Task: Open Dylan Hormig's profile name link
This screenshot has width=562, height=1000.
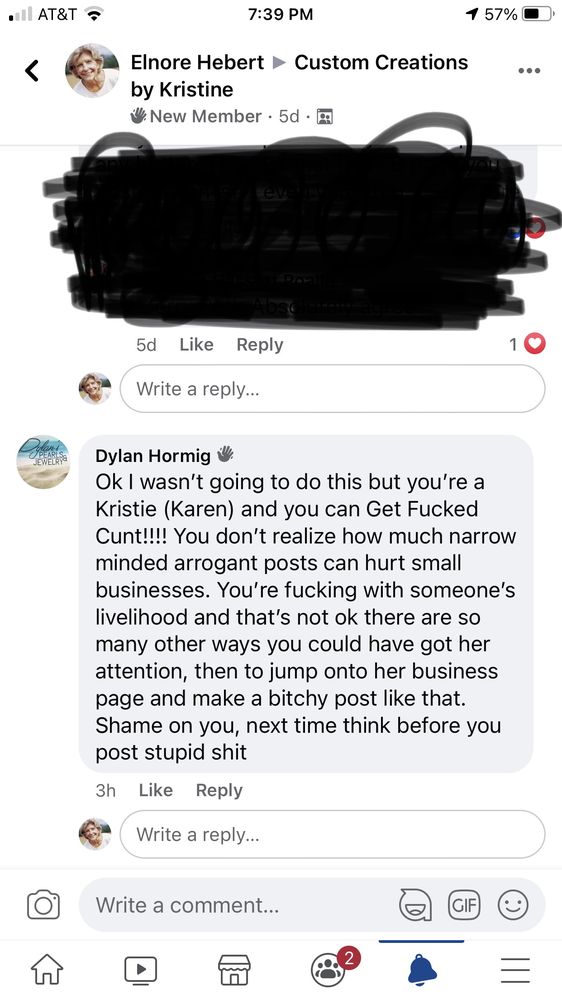Action: (153, 455)
